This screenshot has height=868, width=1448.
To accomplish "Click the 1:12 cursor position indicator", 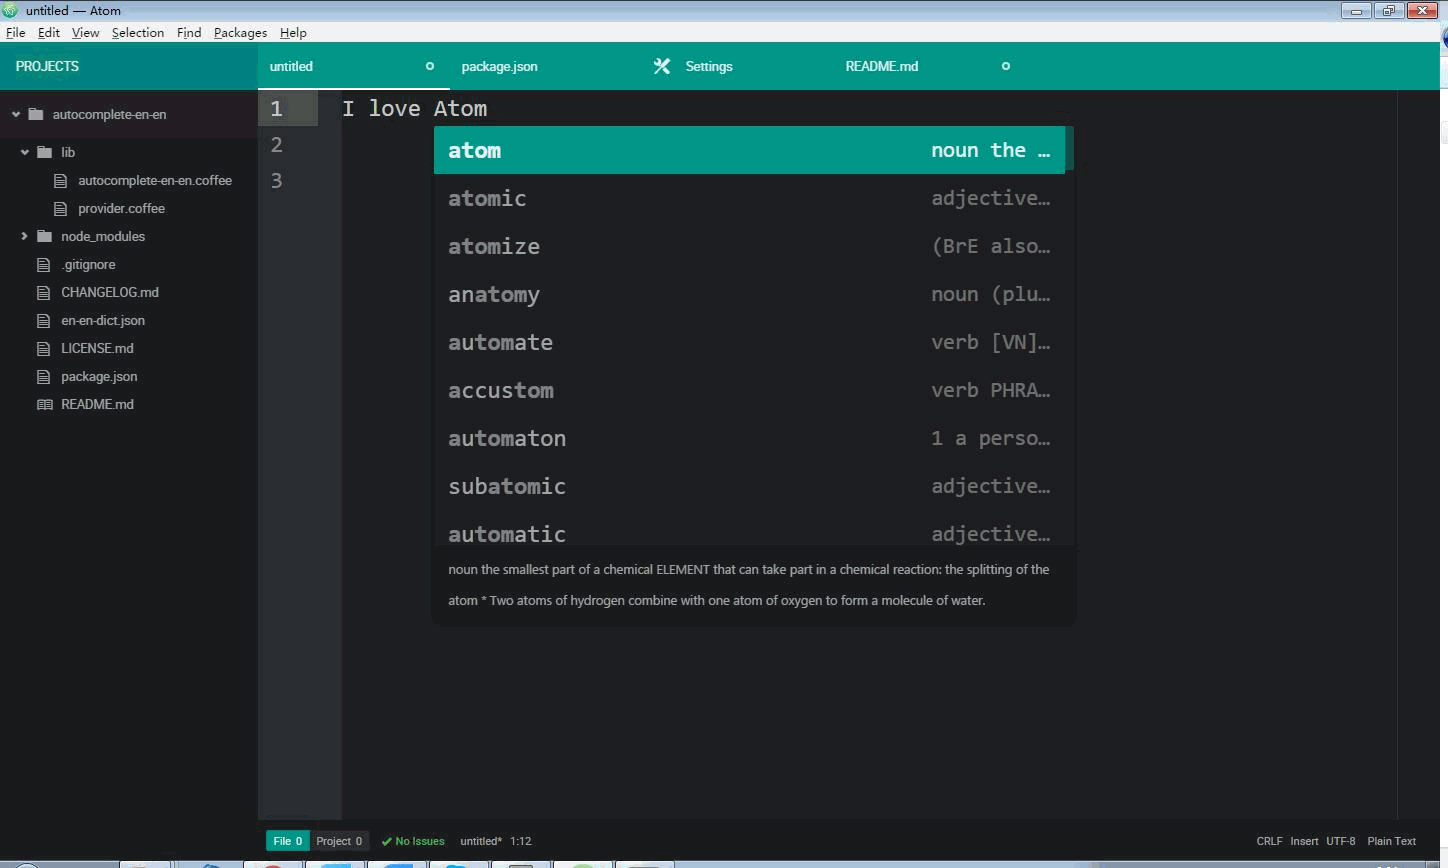I will (521, 841).
